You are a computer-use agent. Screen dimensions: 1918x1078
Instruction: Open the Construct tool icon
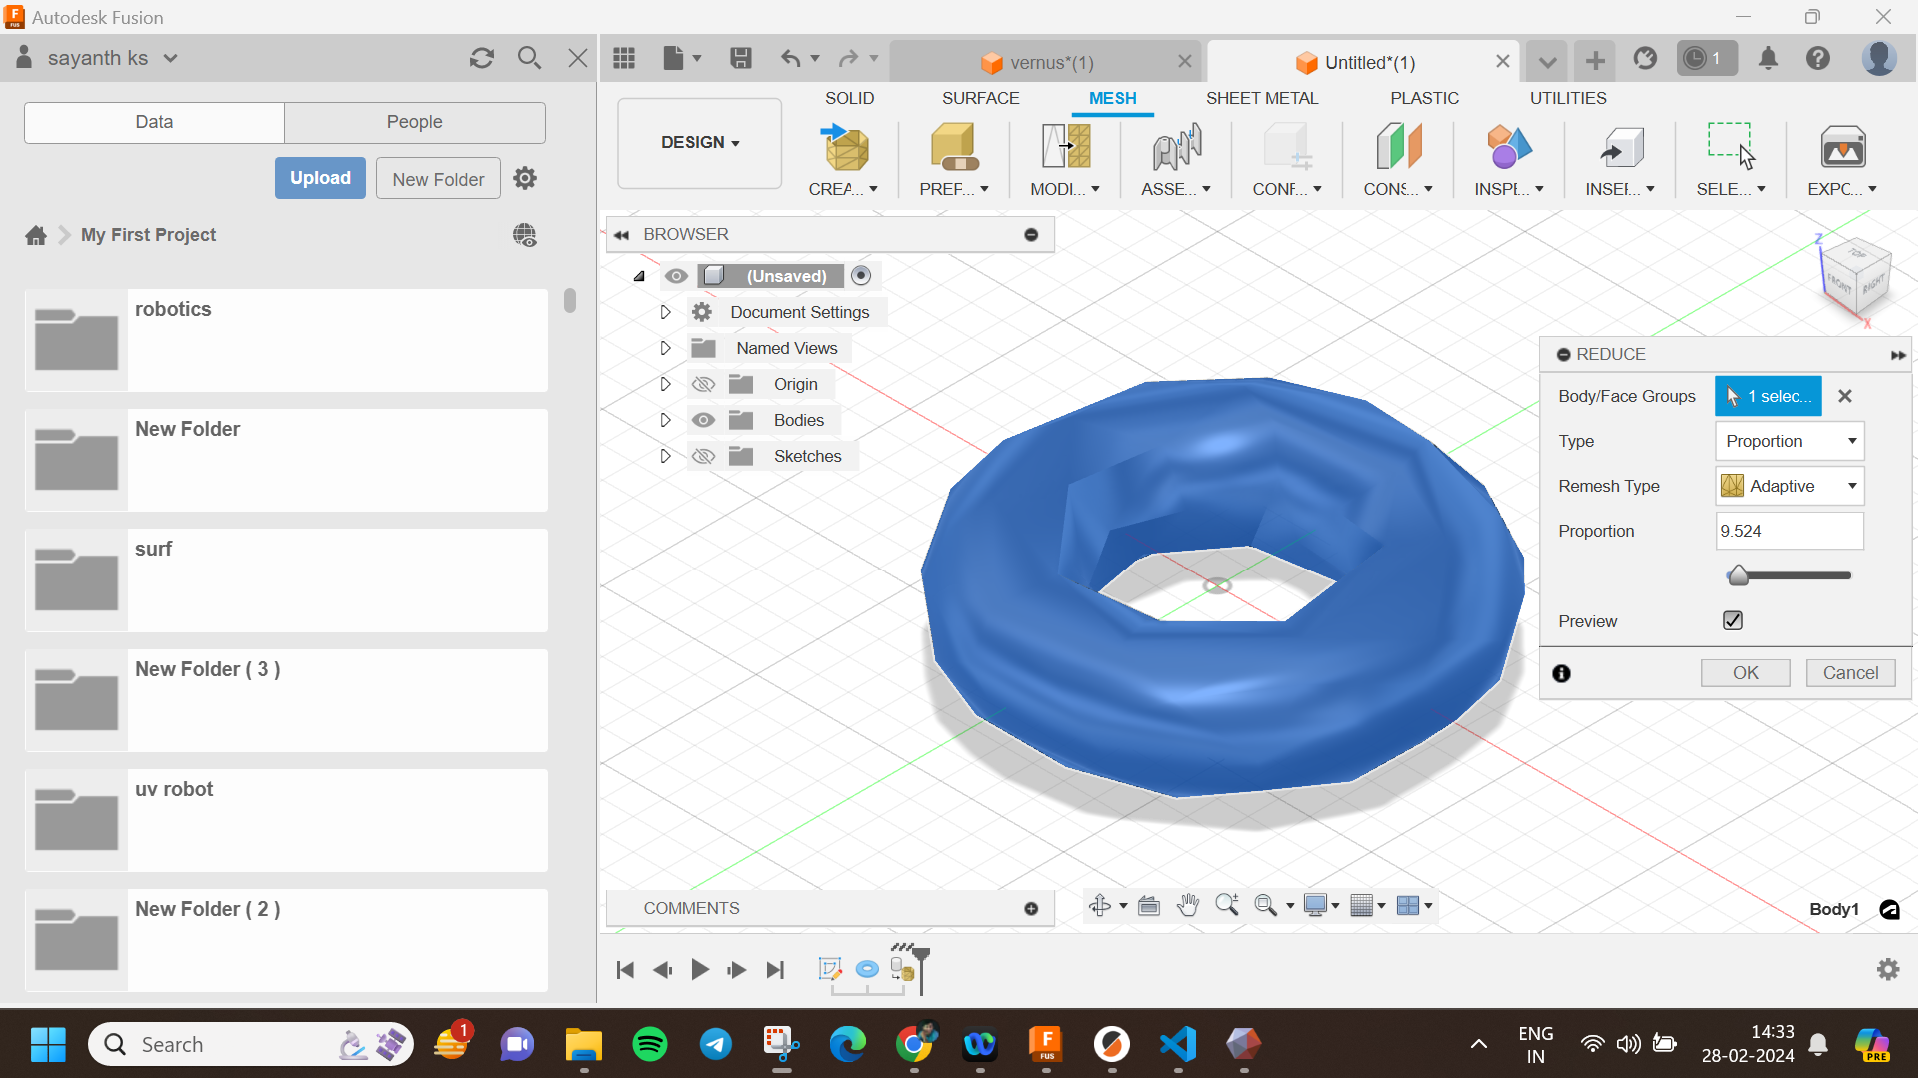[1399, 148]
